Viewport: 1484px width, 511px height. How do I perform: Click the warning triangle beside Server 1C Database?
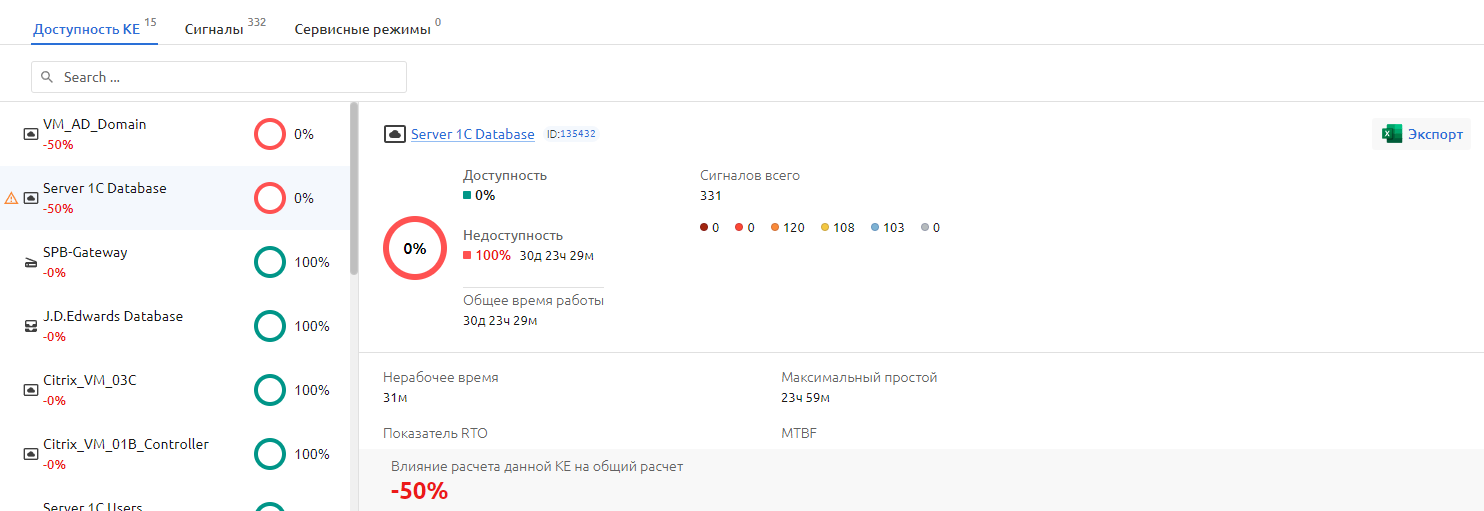[x=12, y=198]
